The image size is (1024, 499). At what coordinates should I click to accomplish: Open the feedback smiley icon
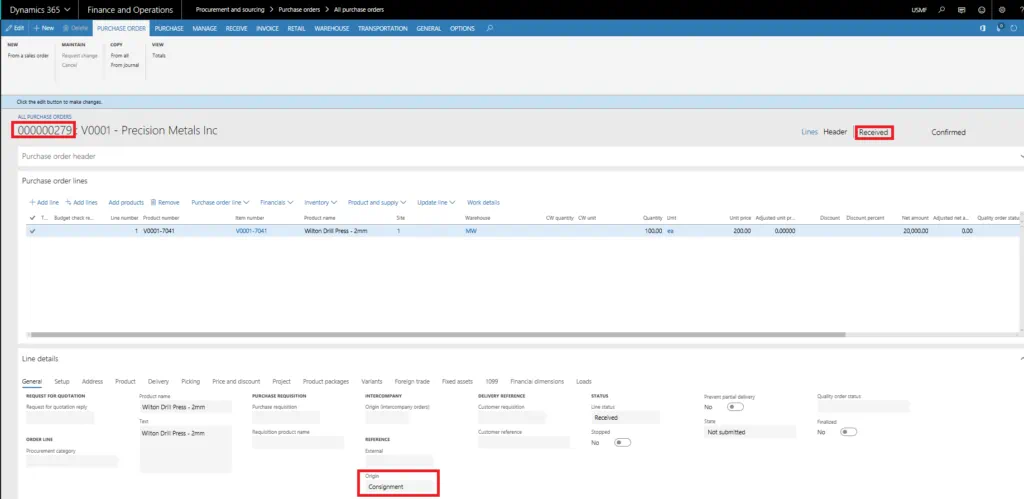click(x=982, y=10)
